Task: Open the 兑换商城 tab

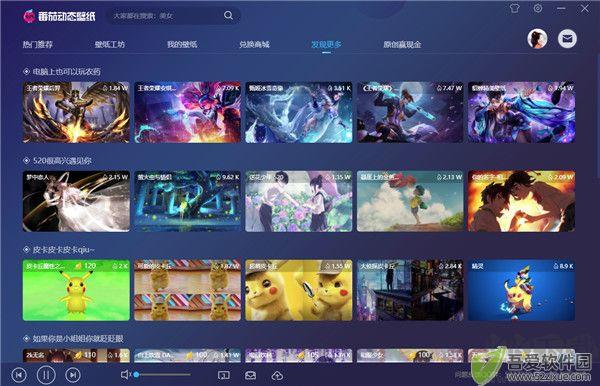Action: [254, 44]
